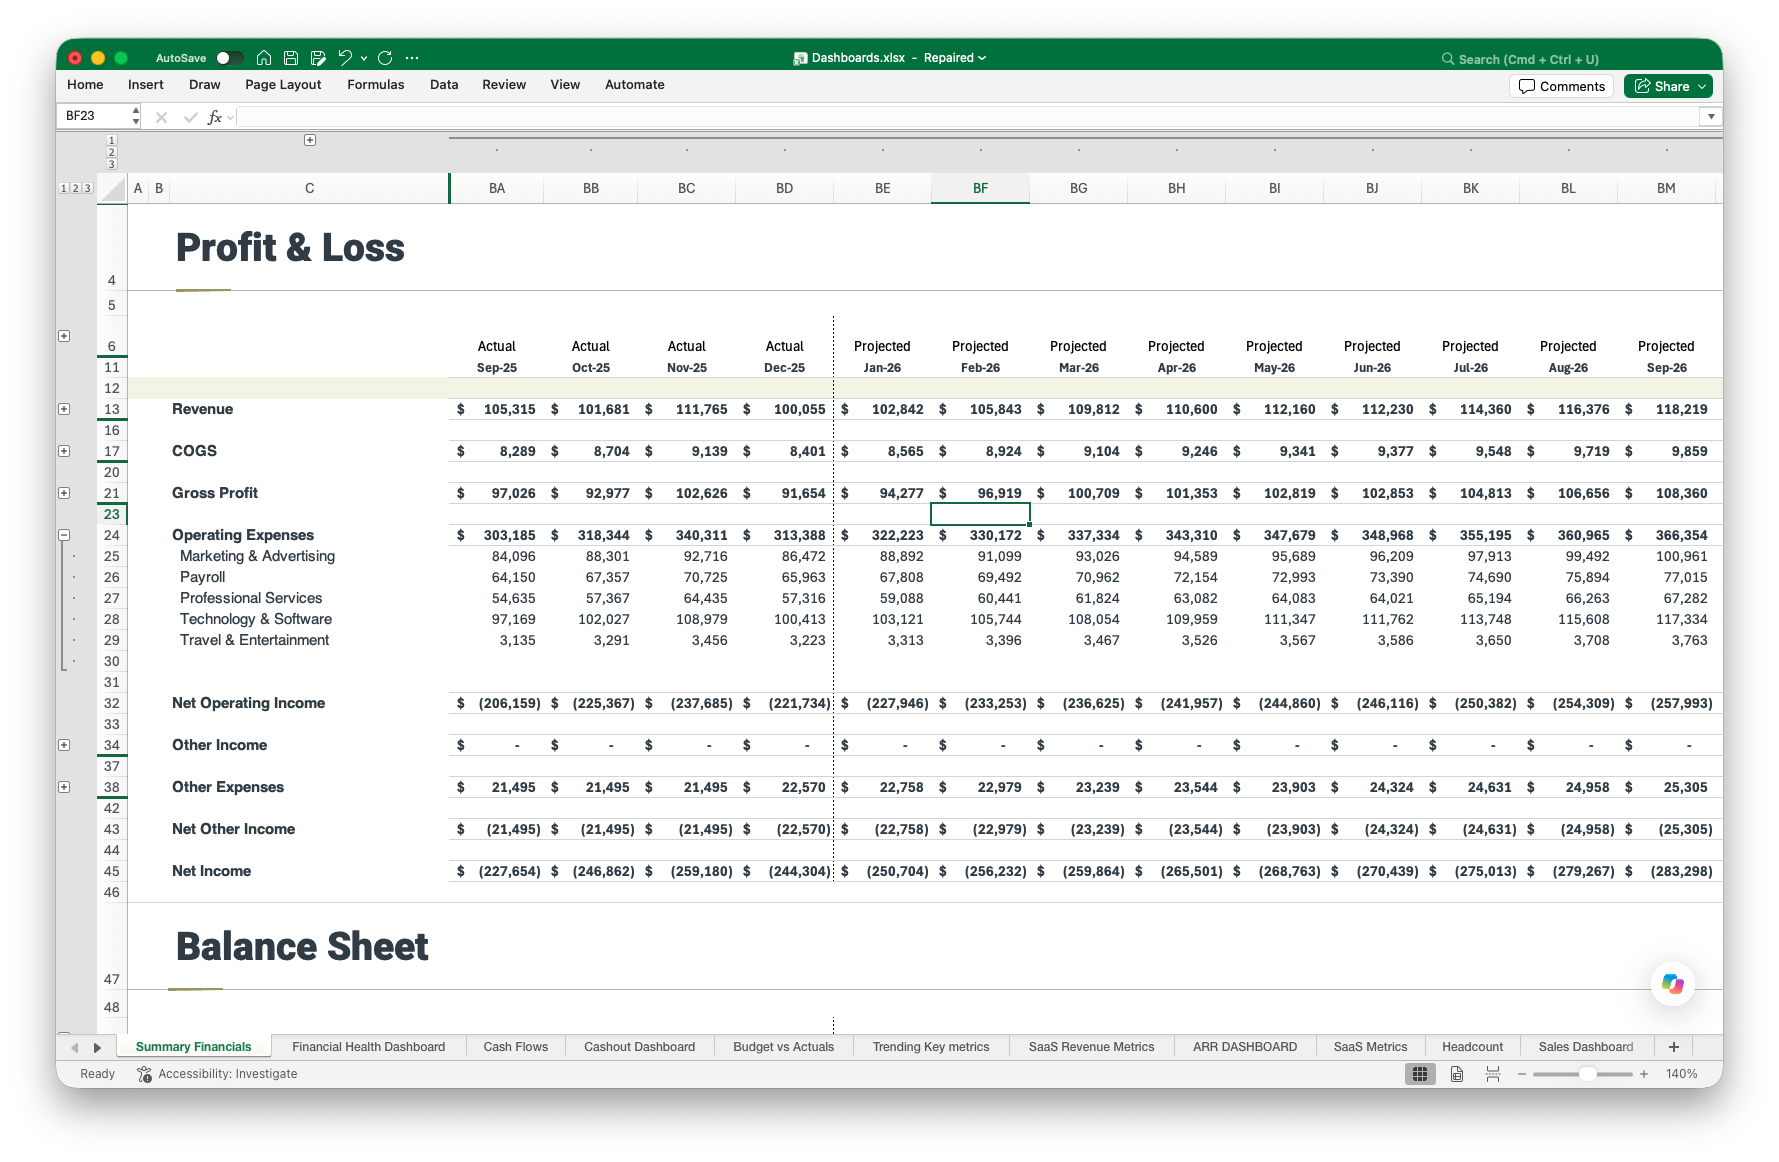Expand the column group plus button
Viewport: 1779px width, 1162px height.
coord(310,140)
